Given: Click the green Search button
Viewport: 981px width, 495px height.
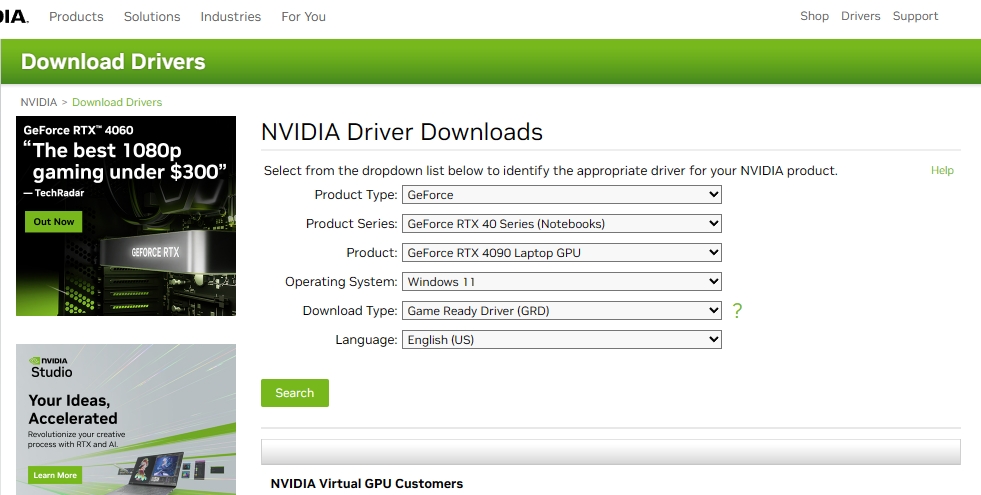Looking at the screenshot, I should tap(295, 393).
